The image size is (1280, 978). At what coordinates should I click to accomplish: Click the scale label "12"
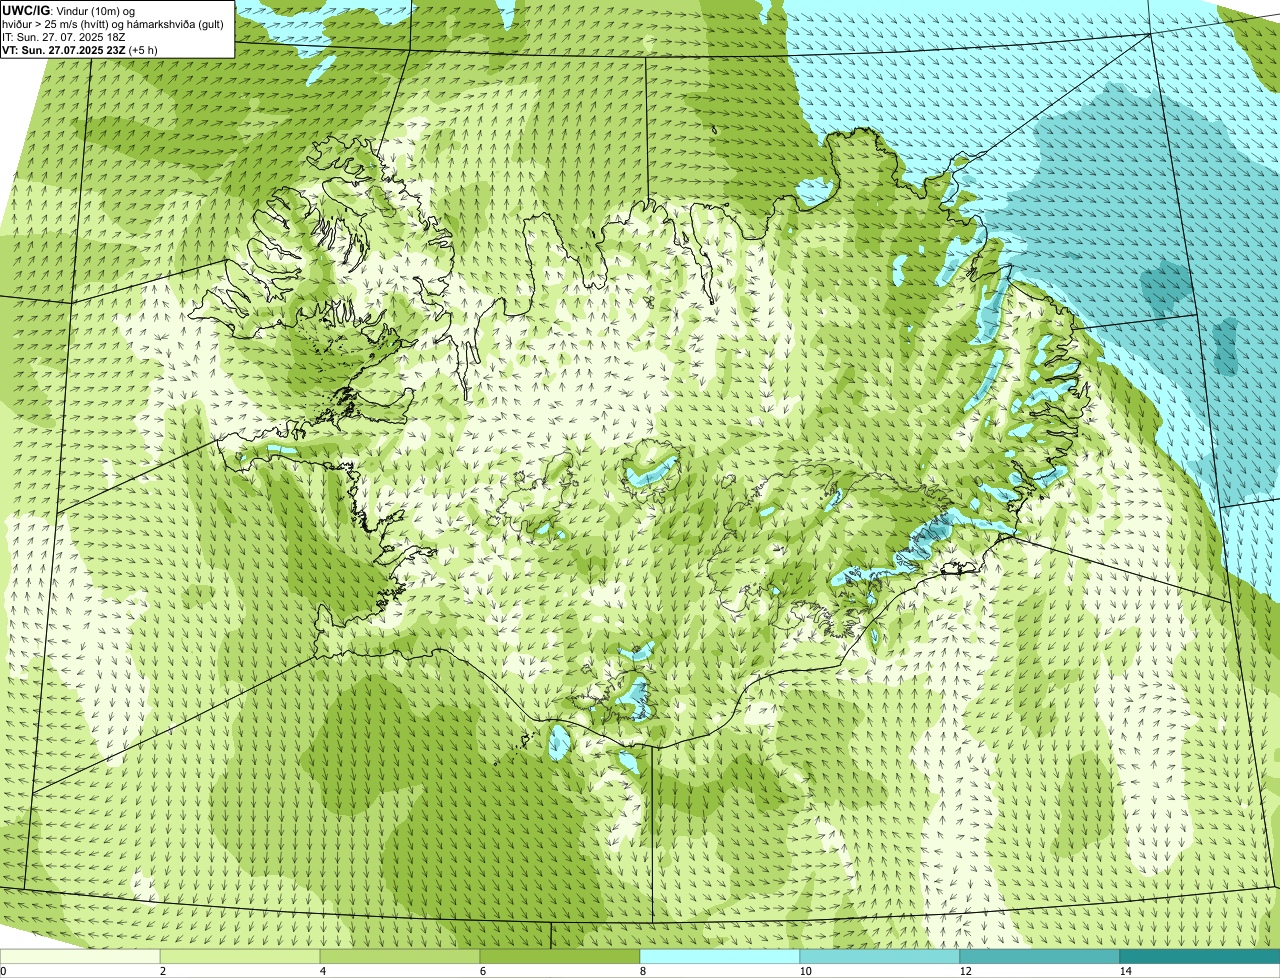coord(965,971)
